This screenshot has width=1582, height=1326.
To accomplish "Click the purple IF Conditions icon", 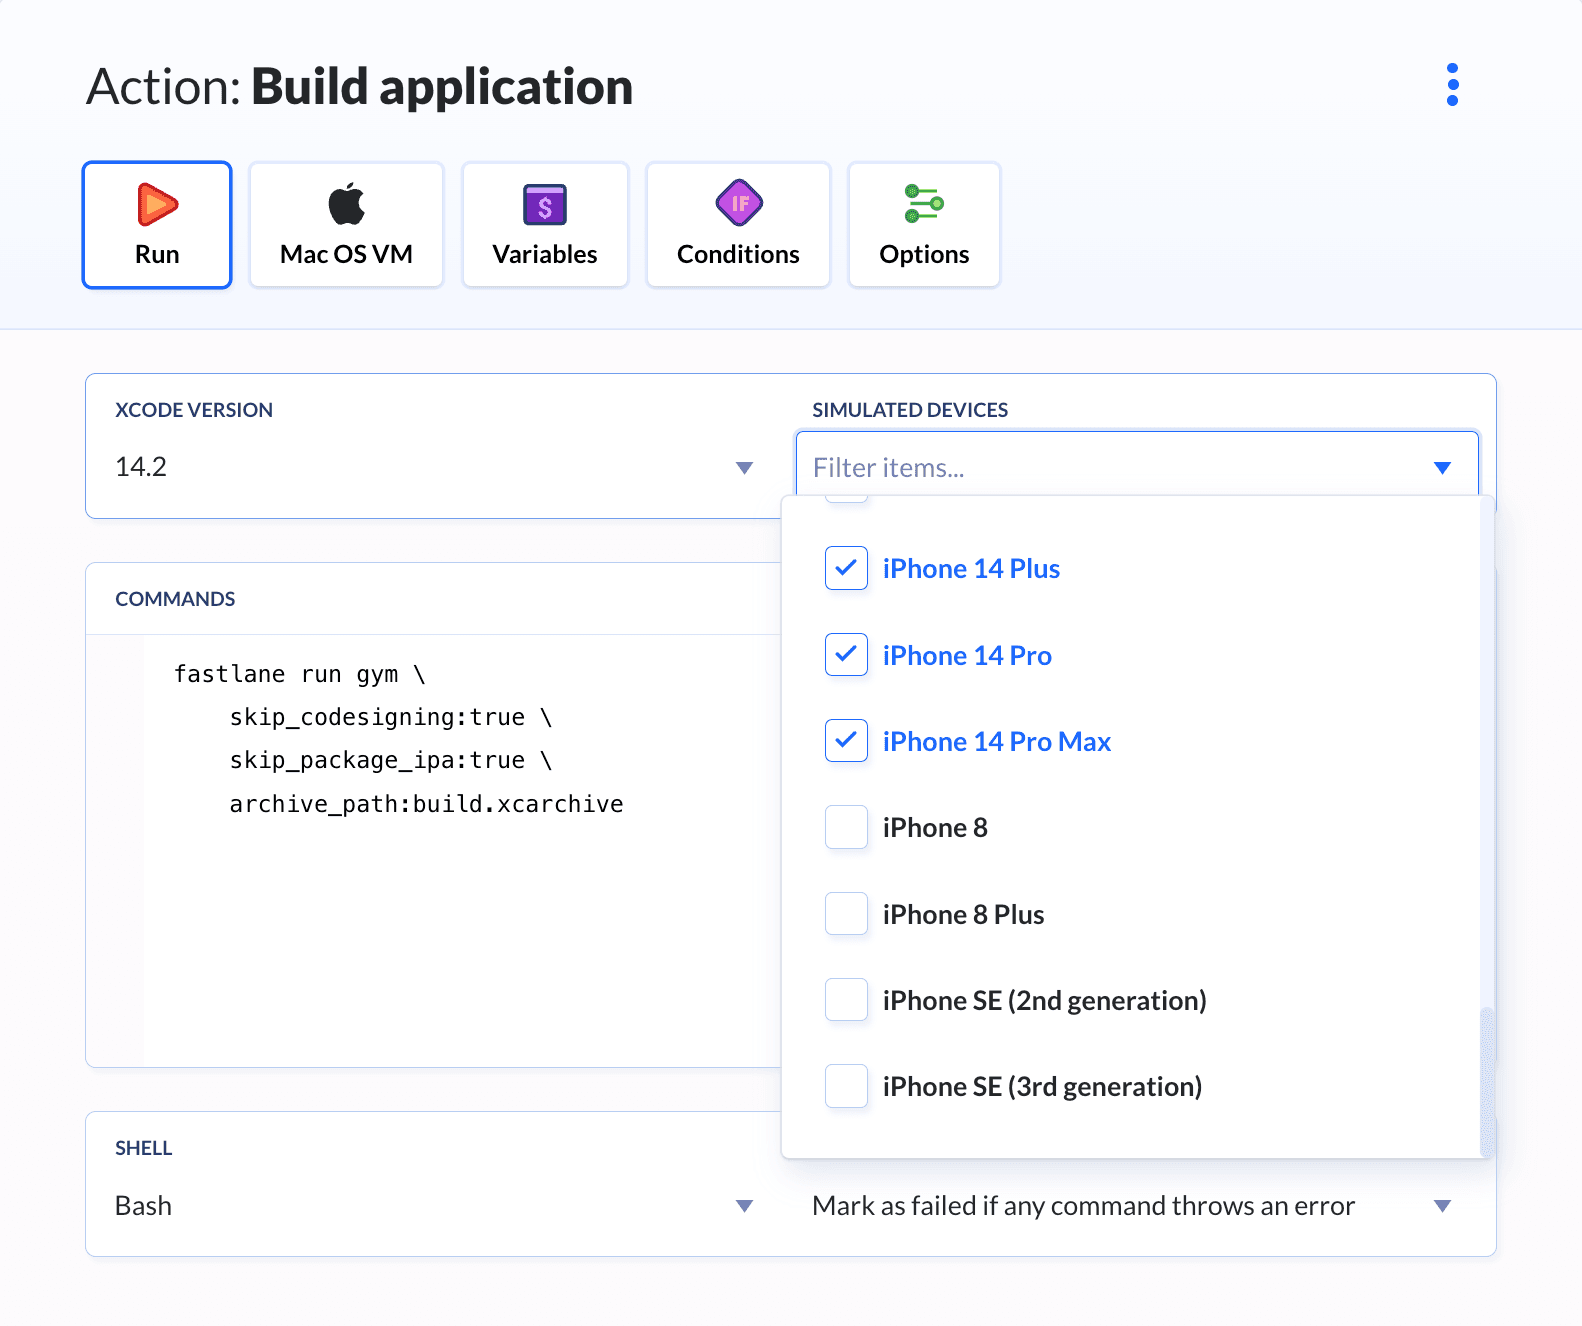I will (x=739, y=204).
